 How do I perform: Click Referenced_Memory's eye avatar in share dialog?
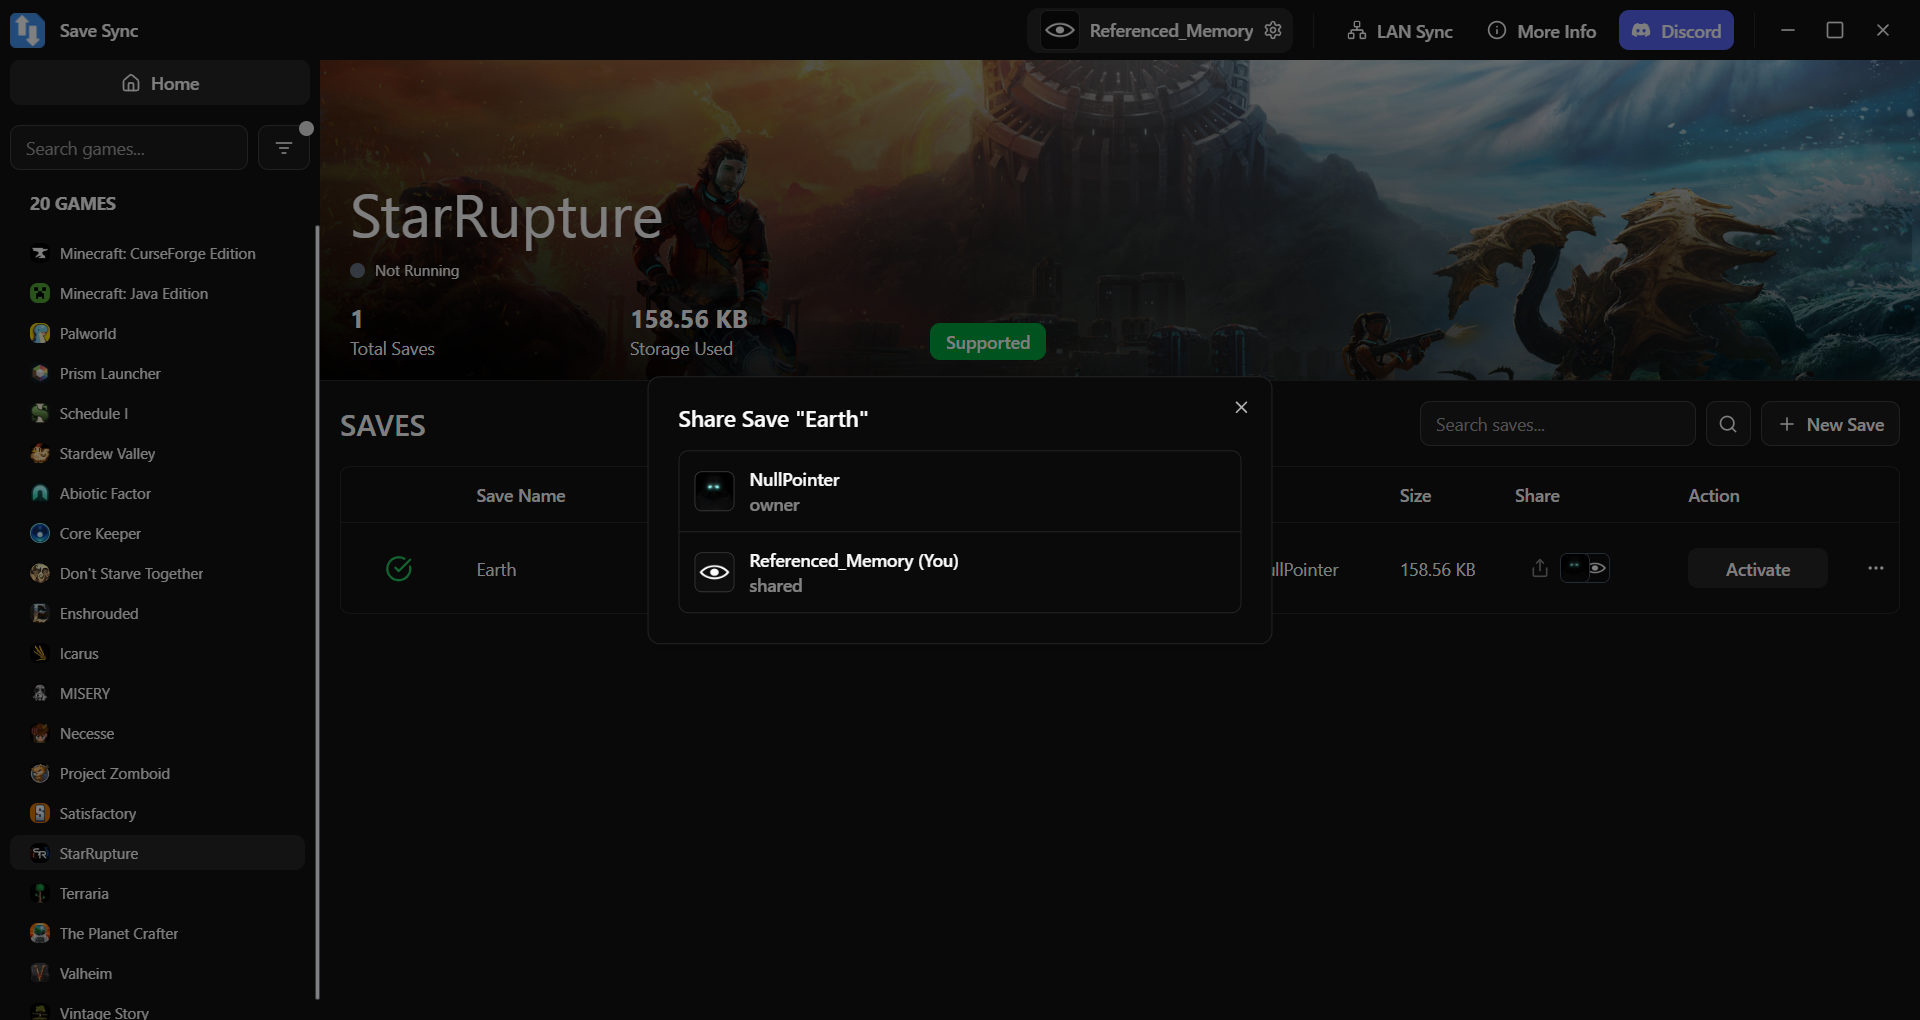[x=714, y=572]
